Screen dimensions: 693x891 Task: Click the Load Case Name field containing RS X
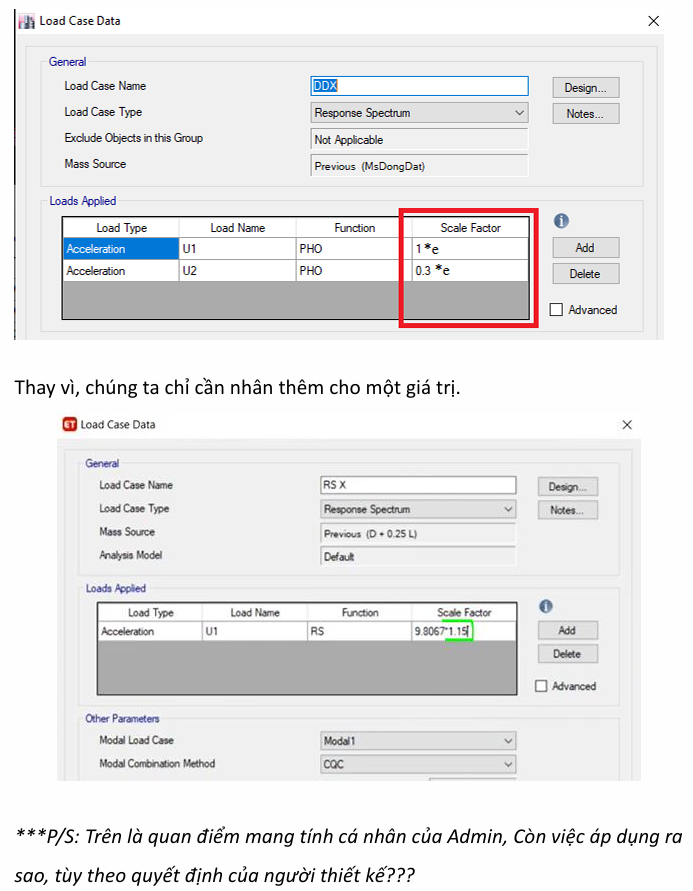coord(417,485)
